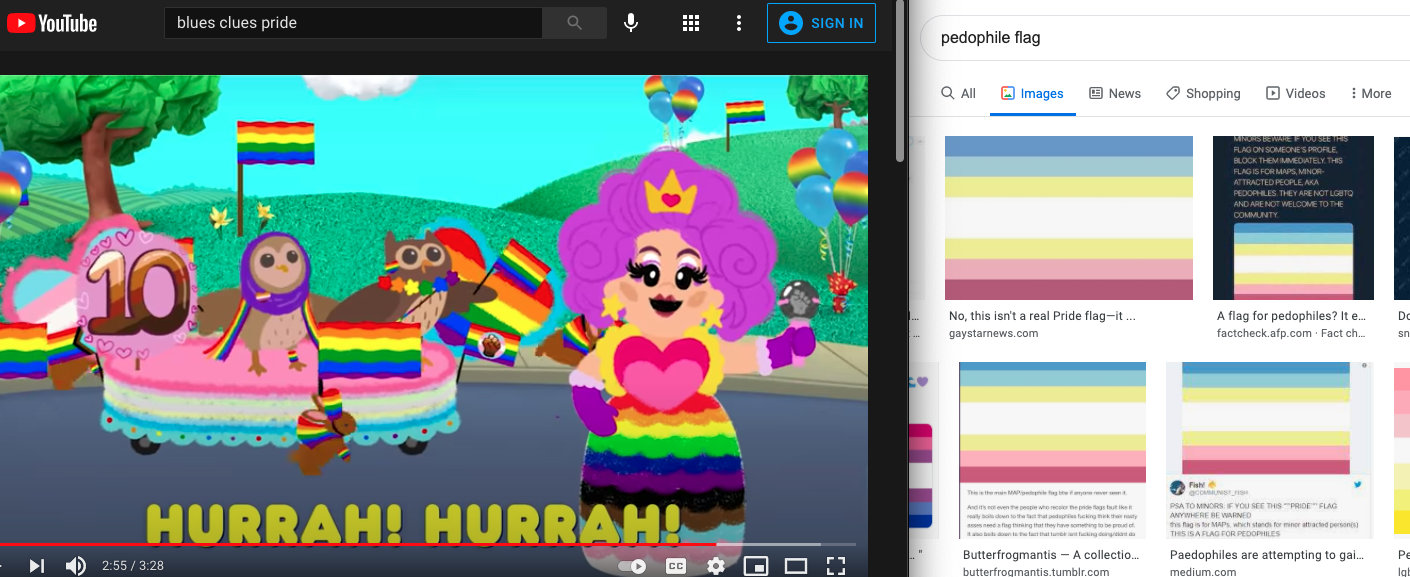The image size is (1410, 577).
Task: Toggle closed captions (CC) on the video
Action: (676, 566)
